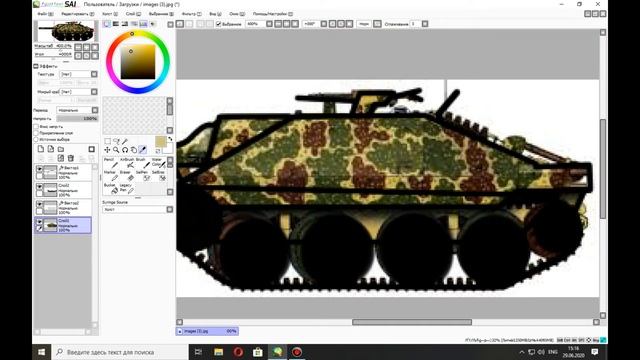
Task: Open the Холст menu
Action: click(x=110, y=14)
